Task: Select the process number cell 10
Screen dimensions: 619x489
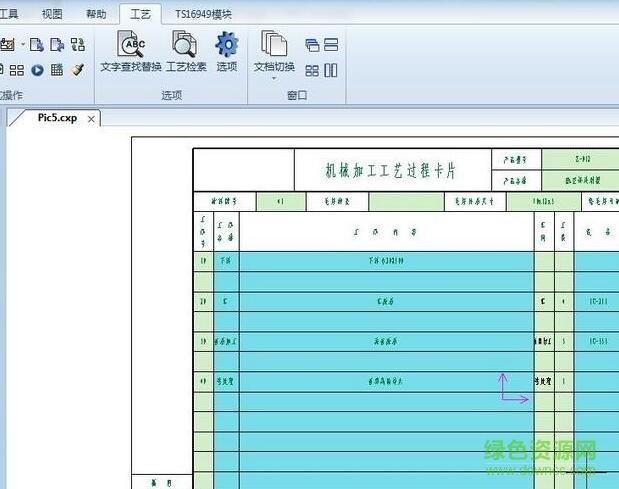Action: (203, 260)
